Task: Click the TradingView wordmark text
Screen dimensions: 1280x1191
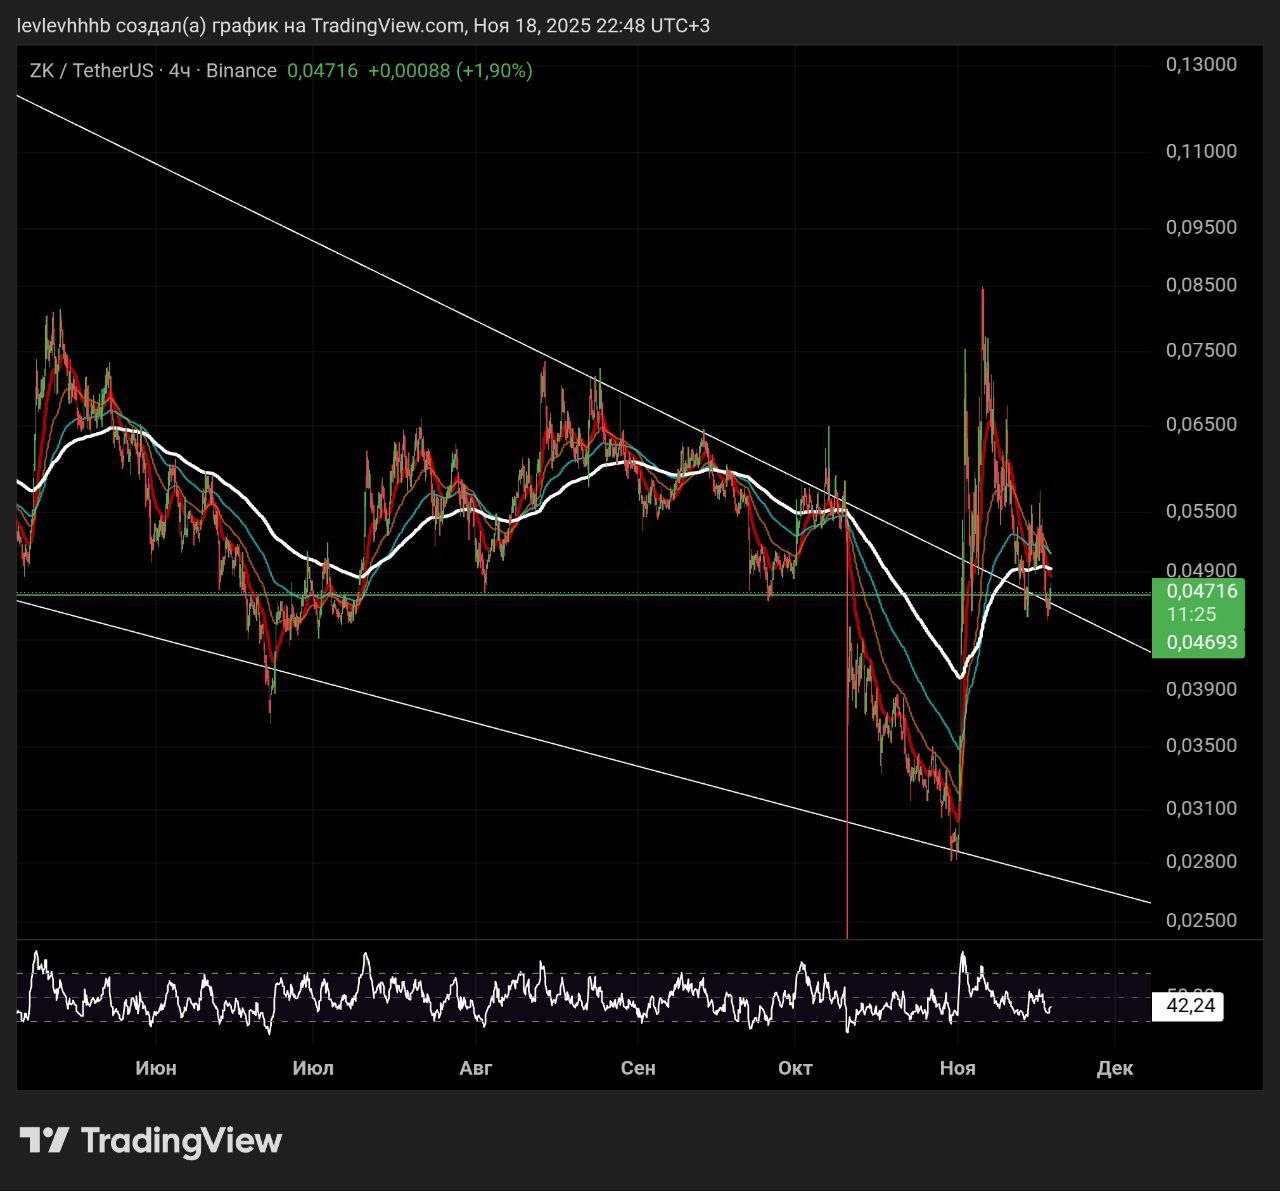Action: (x=181, y=1140)
